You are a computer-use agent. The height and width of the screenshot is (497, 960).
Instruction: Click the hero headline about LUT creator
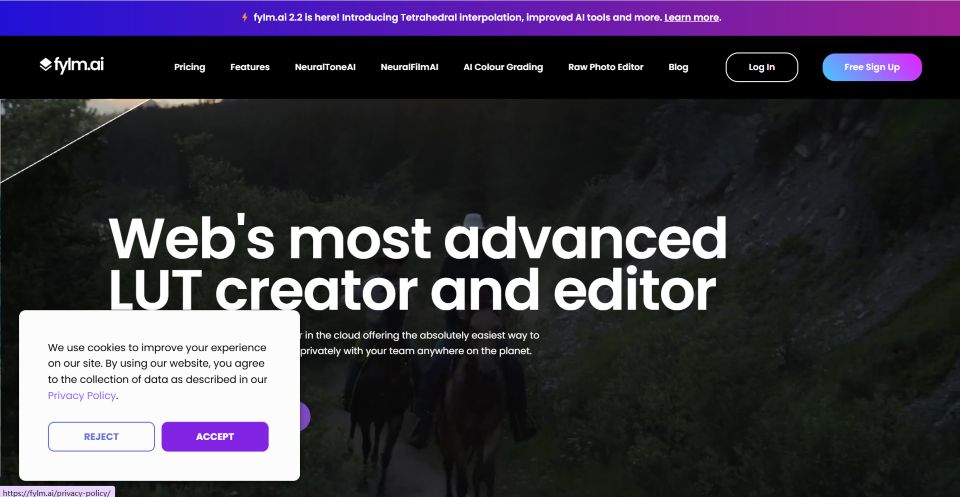click(418, 263)
